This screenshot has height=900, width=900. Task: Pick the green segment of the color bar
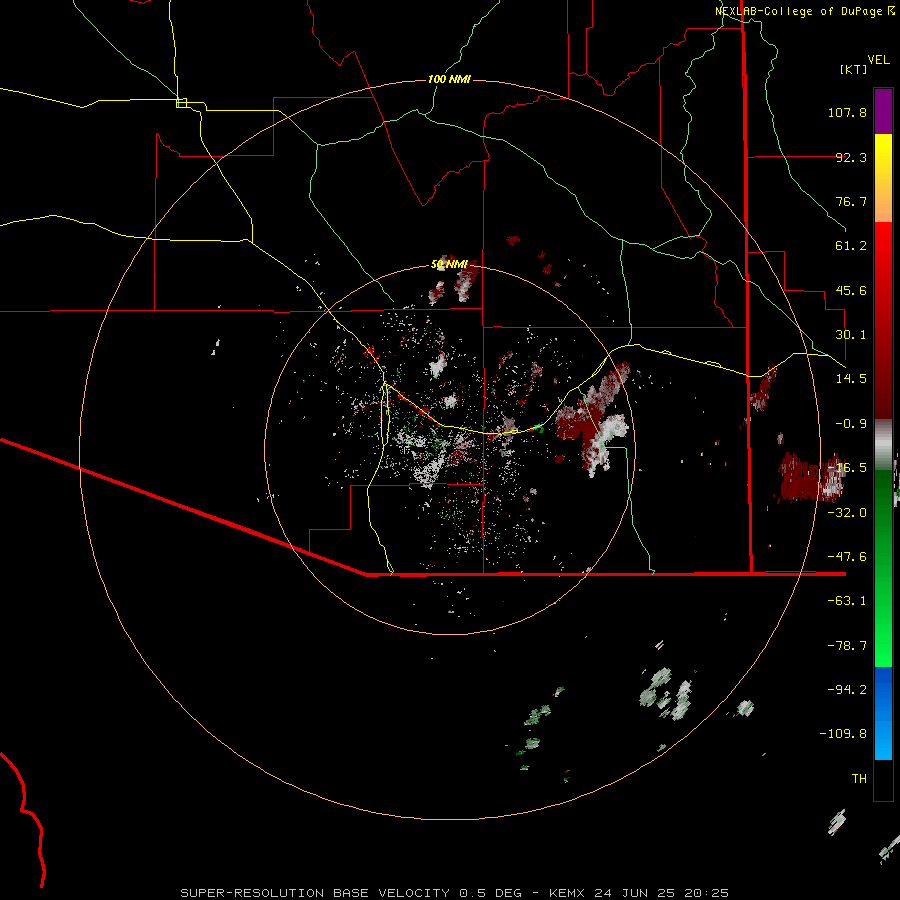(883, 568)
